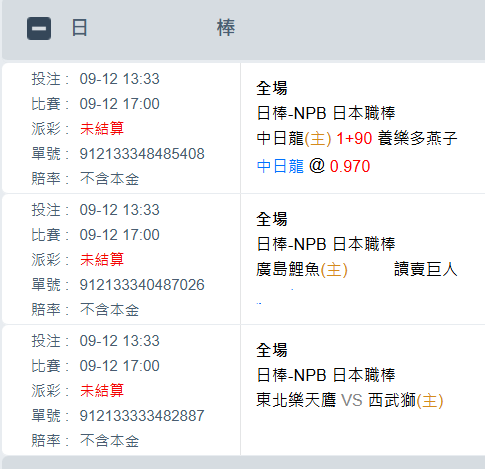Click 不含本金 on order 912133333482887
This screenshot has height=469, width=485.
coord(110,441)
